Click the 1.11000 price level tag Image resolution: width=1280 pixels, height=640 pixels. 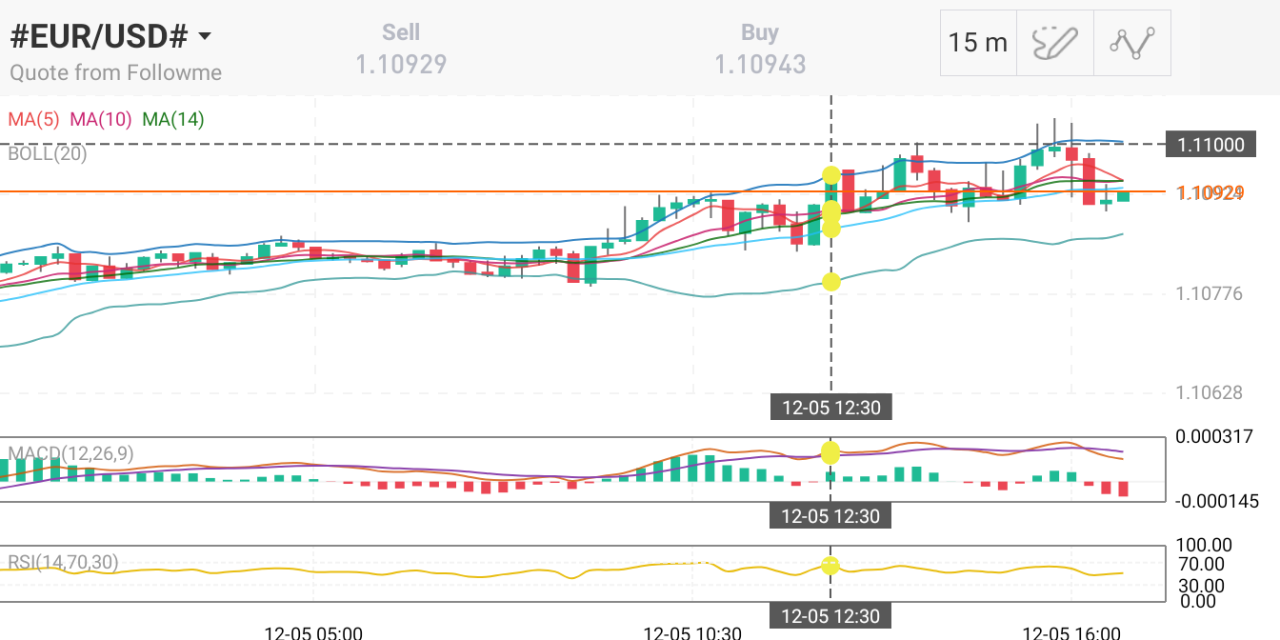click(1210, 145)
